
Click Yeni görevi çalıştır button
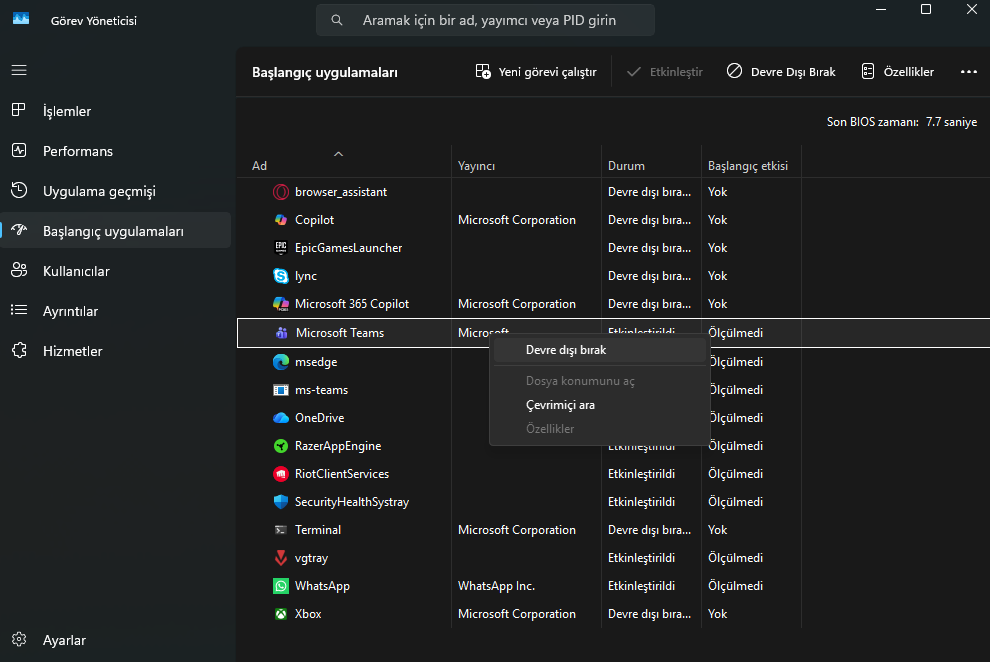point(536,72)
